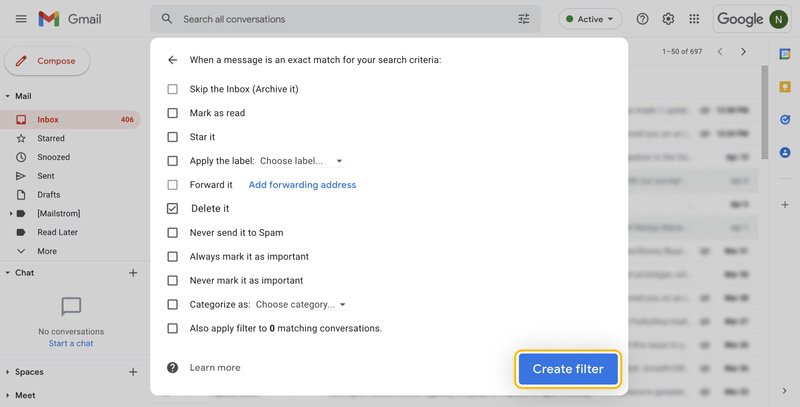Uncheck the Delete it checkbox
The width and height of the screenshot is (800, 407).
[172, 208]
